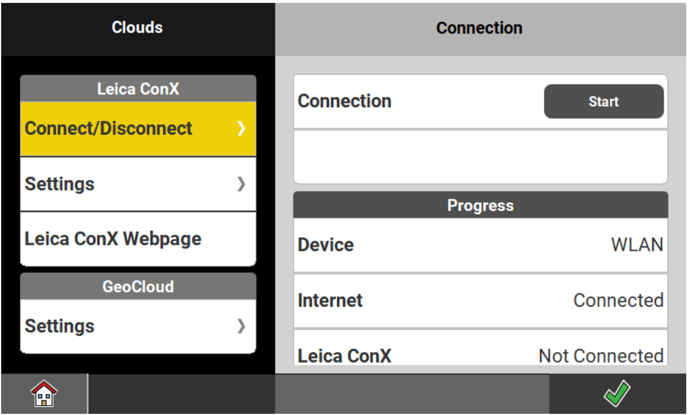The width and height of the screenshot is (688, 415).
Task: Expand the GeoCloud Settings chevron
Action: tap(241, 326)
